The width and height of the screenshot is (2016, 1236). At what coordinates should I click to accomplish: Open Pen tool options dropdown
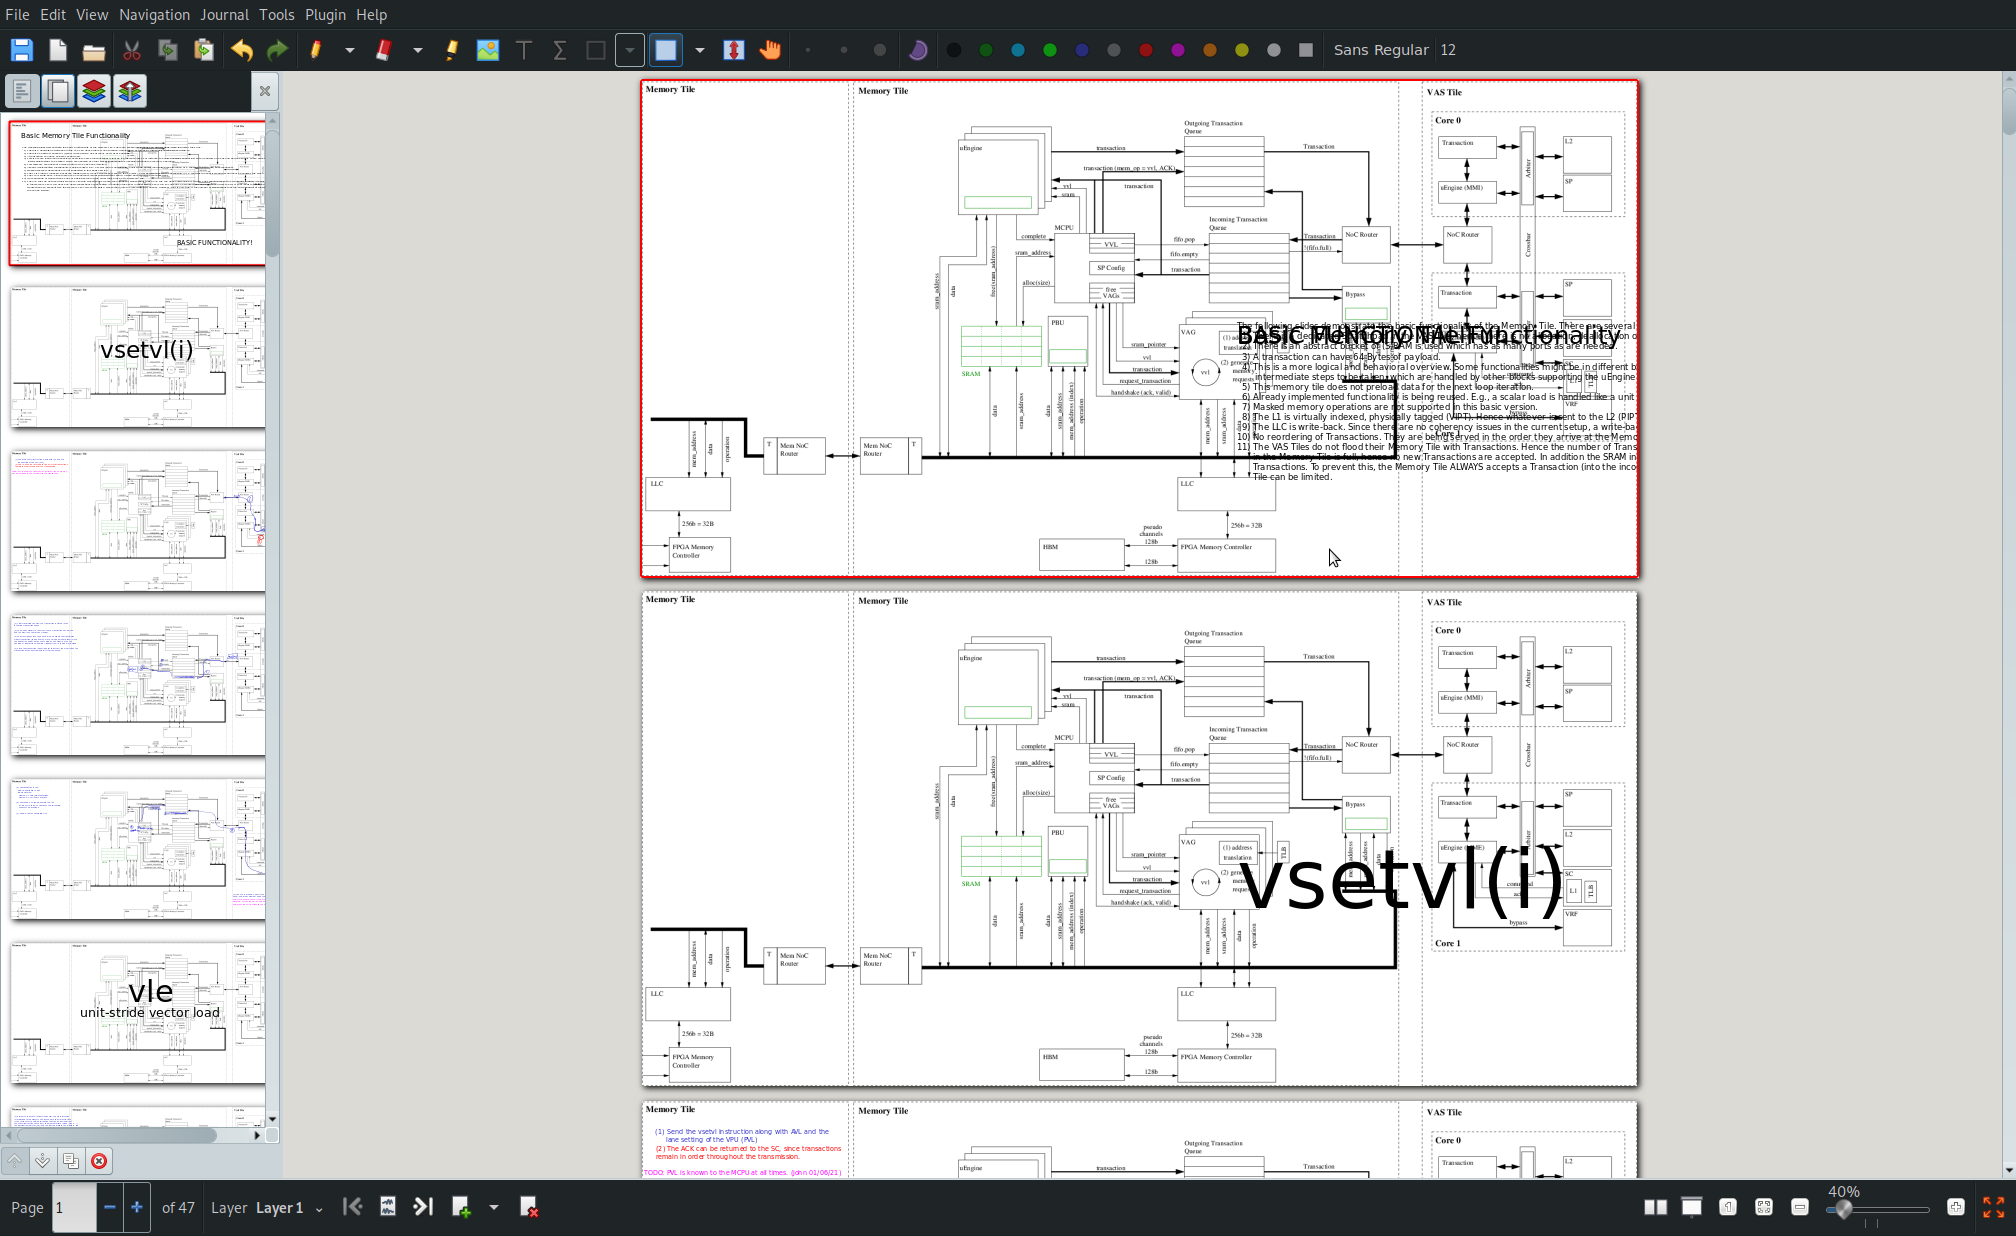(349, 50)
